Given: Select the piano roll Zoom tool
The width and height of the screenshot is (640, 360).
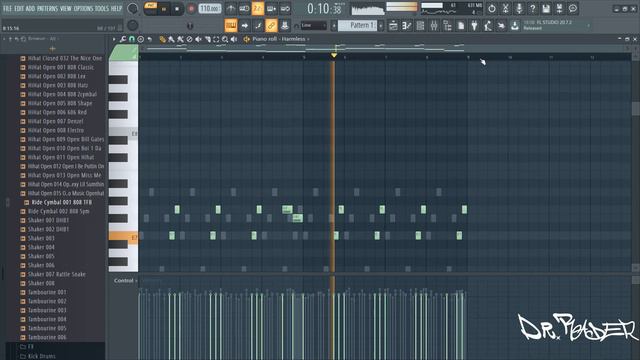Looking at the screenshot, I should click(x=225, y=39).
